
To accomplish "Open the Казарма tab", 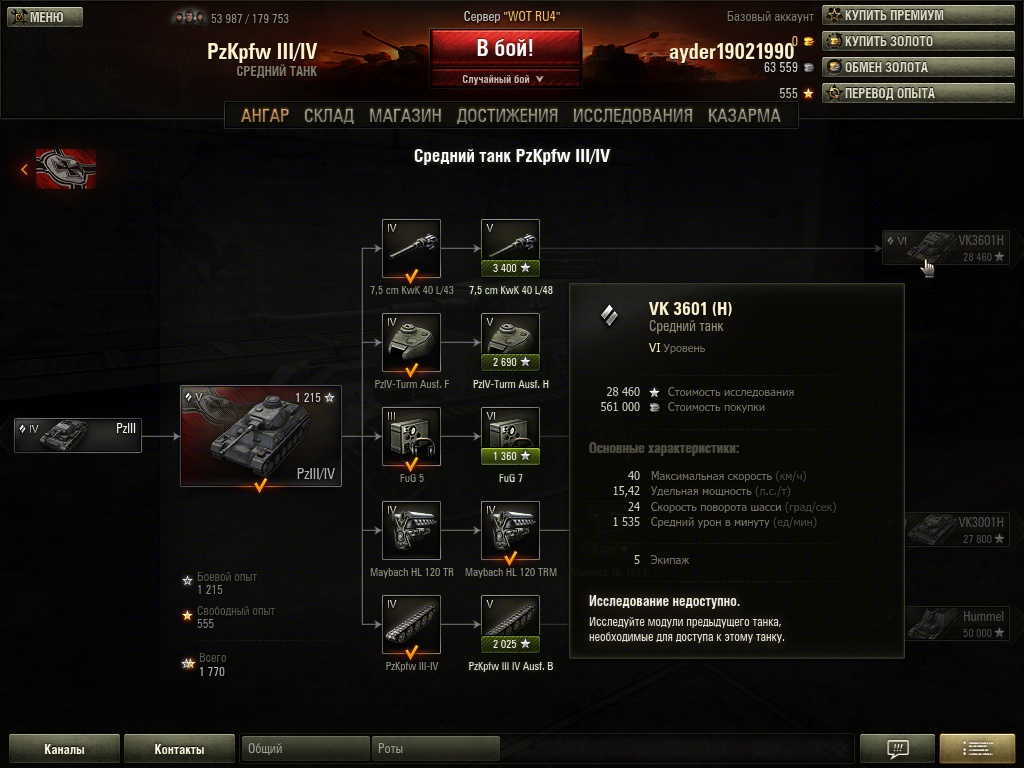I will 744,116.
